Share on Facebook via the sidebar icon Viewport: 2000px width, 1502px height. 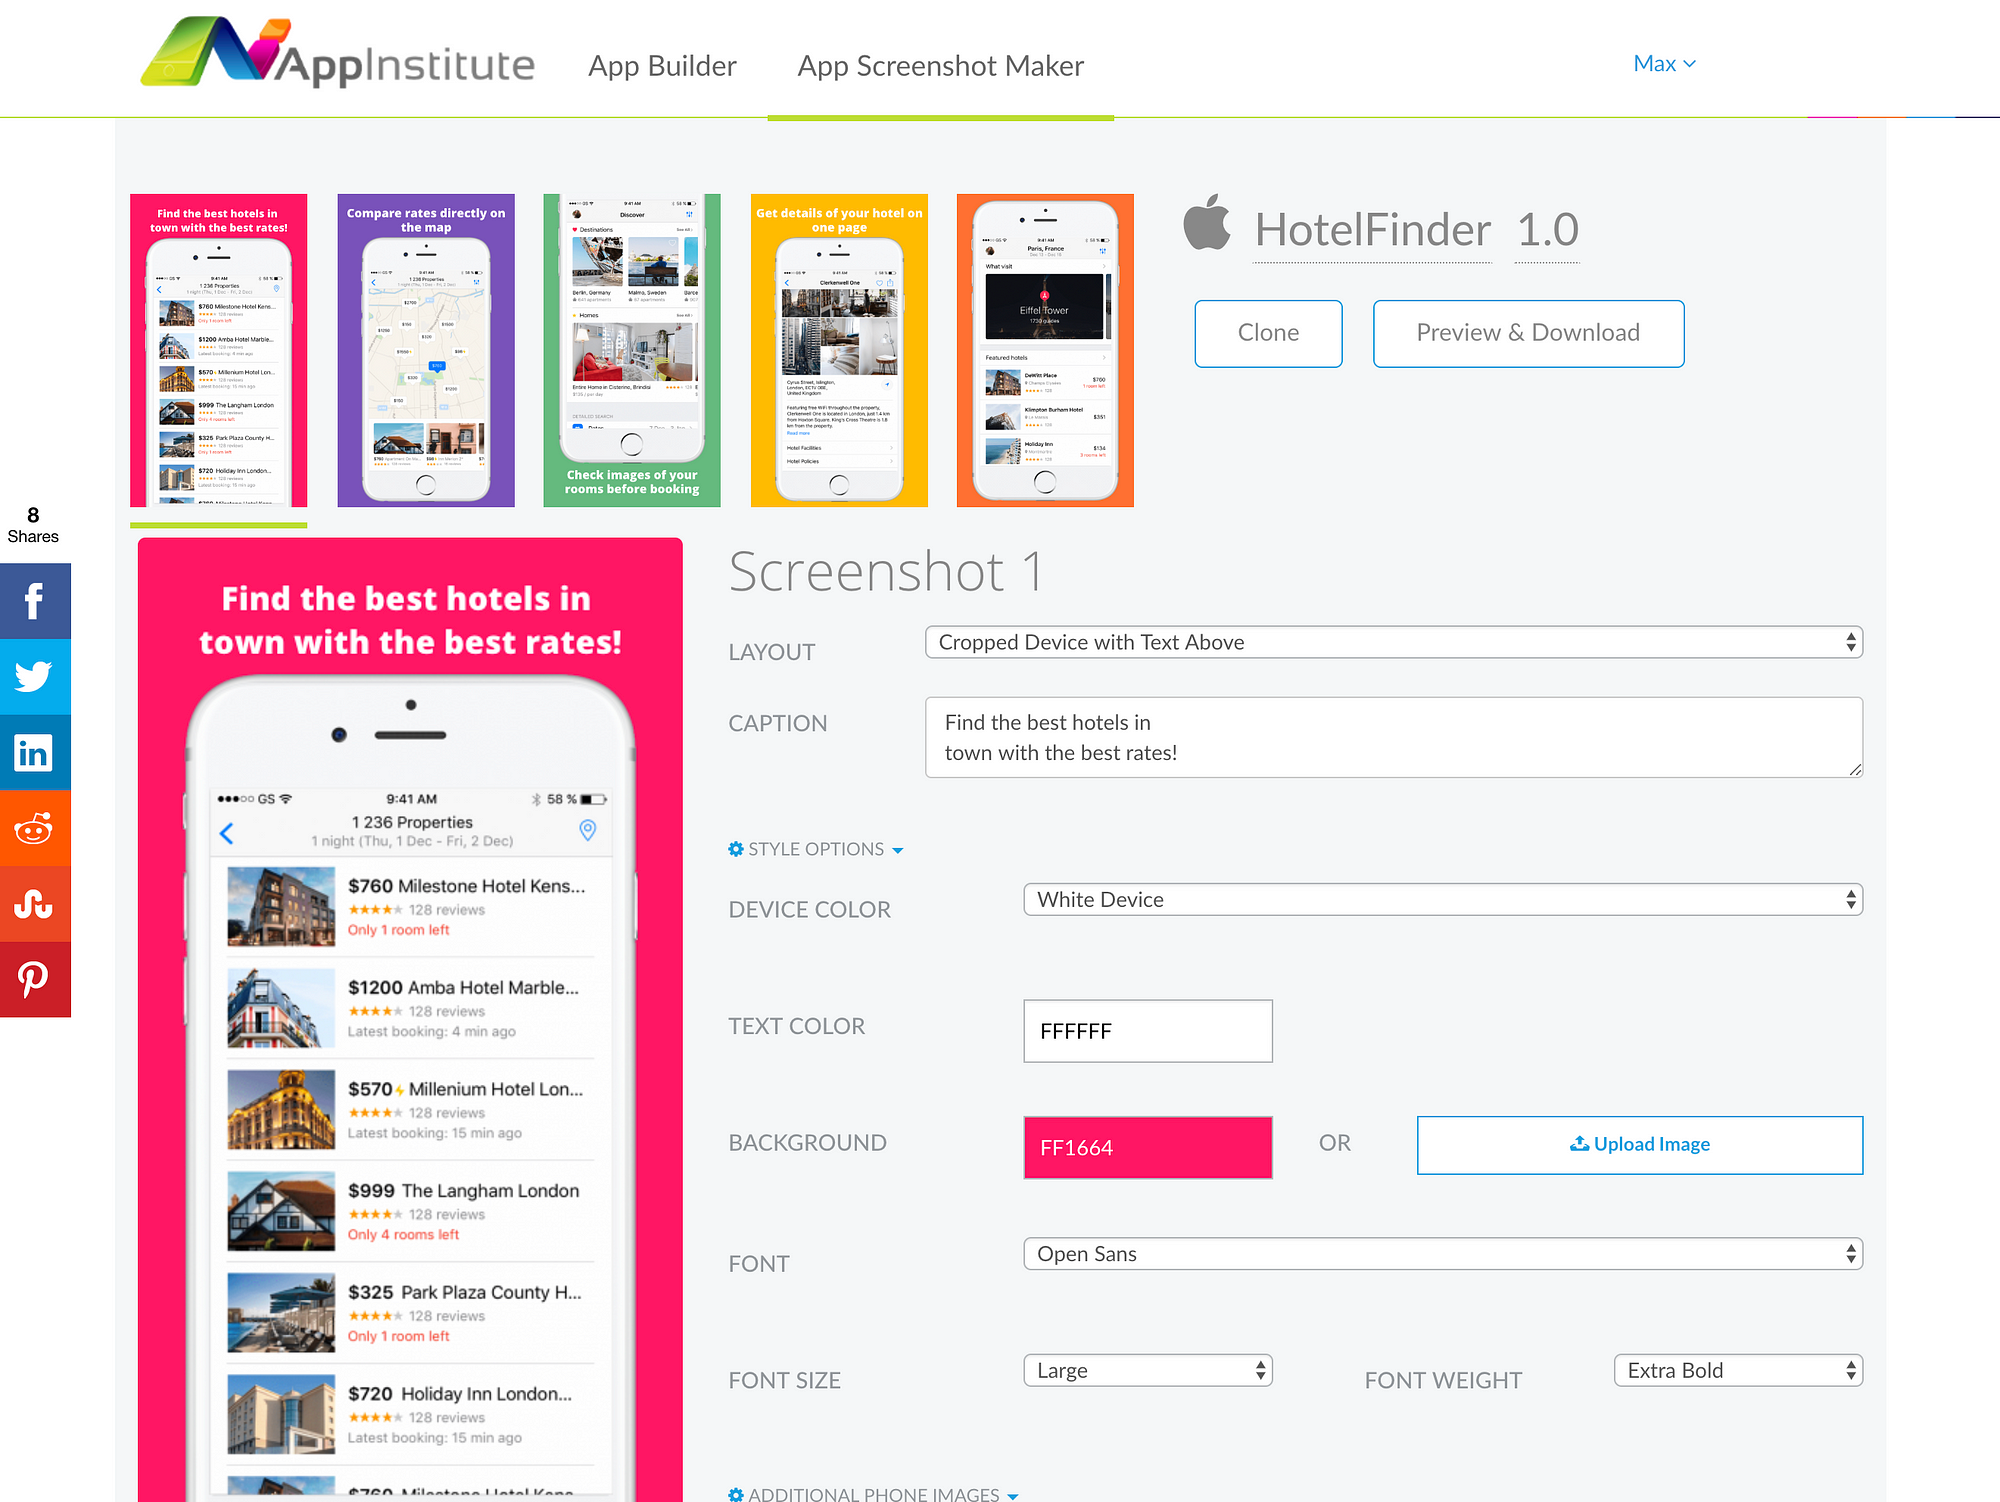35,601
